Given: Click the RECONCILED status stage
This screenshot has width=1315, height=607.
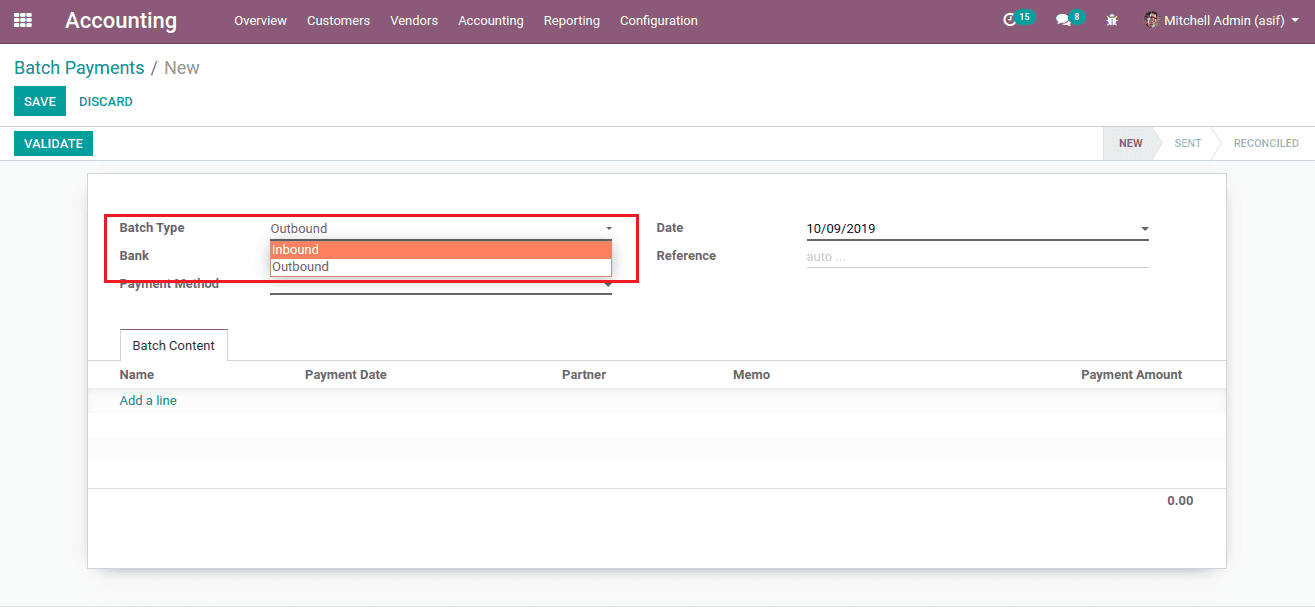Looking at the screenshot, I should pos(1266,144).
